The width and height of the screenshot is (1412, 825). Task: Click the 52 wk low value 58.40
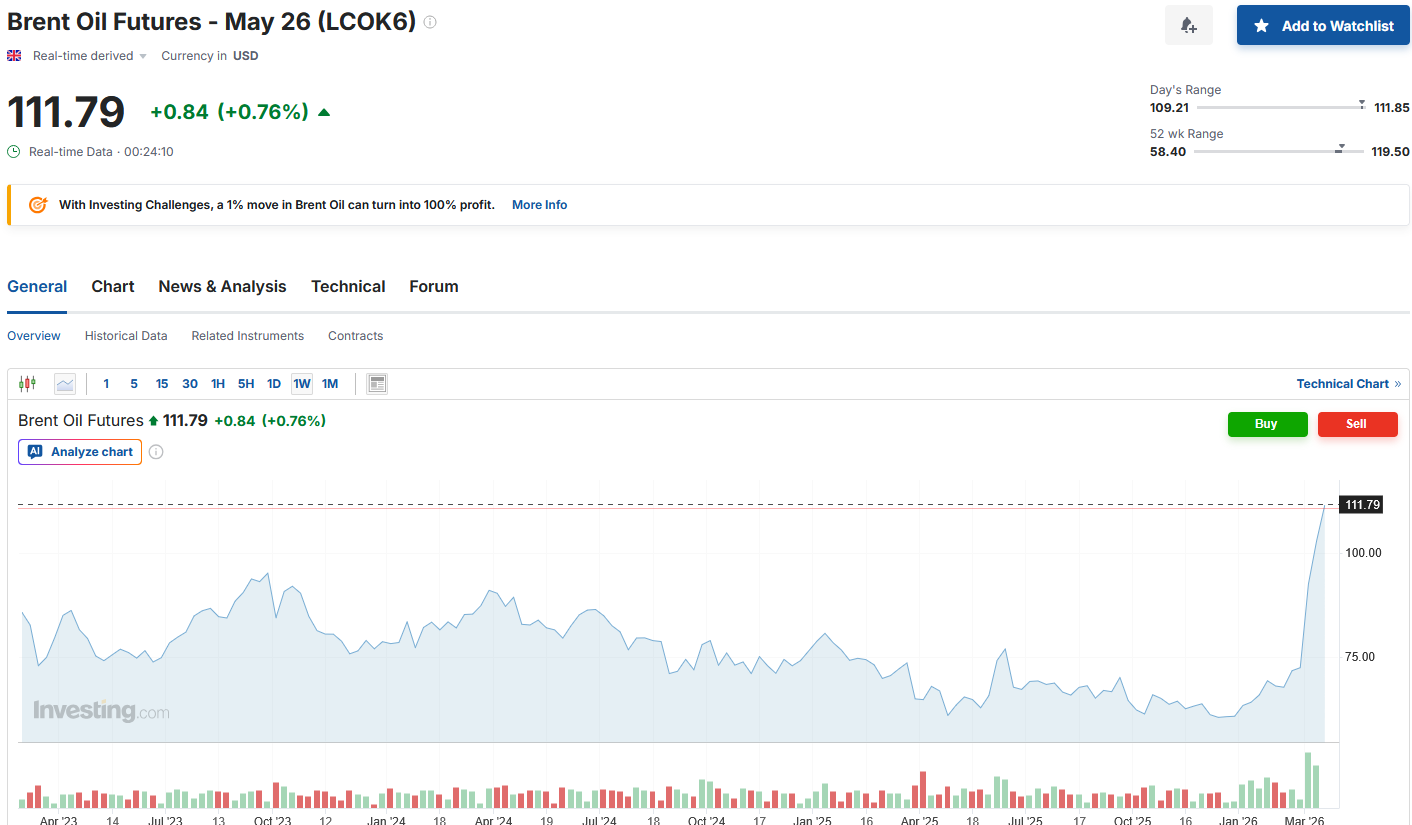tap(1168, 152)
